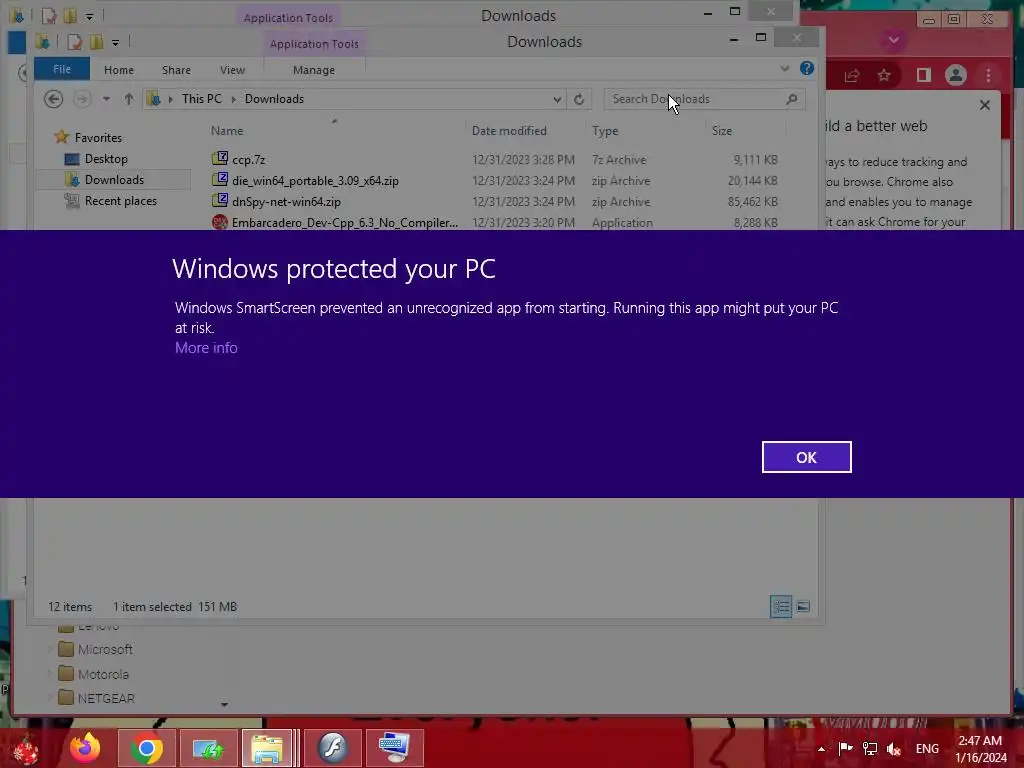Go up one folder level
The width and height of the screenshot is (1024, 768).
click(x=129, y=99)
